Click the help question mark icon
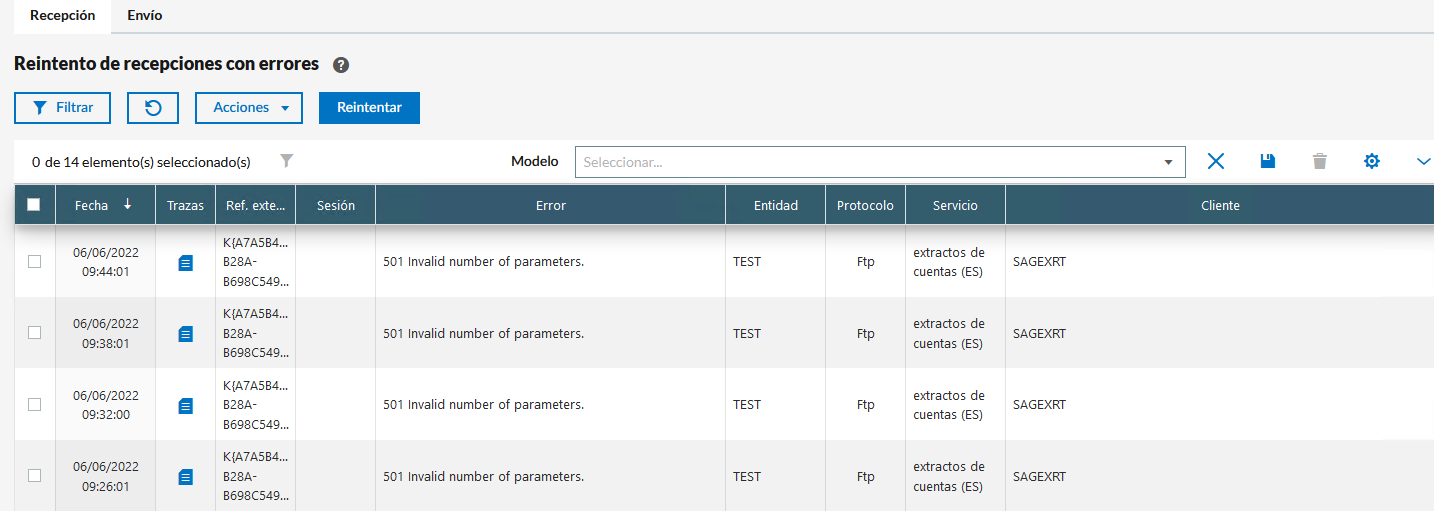Screen dimensions: 1434x511 coord(341,65)
